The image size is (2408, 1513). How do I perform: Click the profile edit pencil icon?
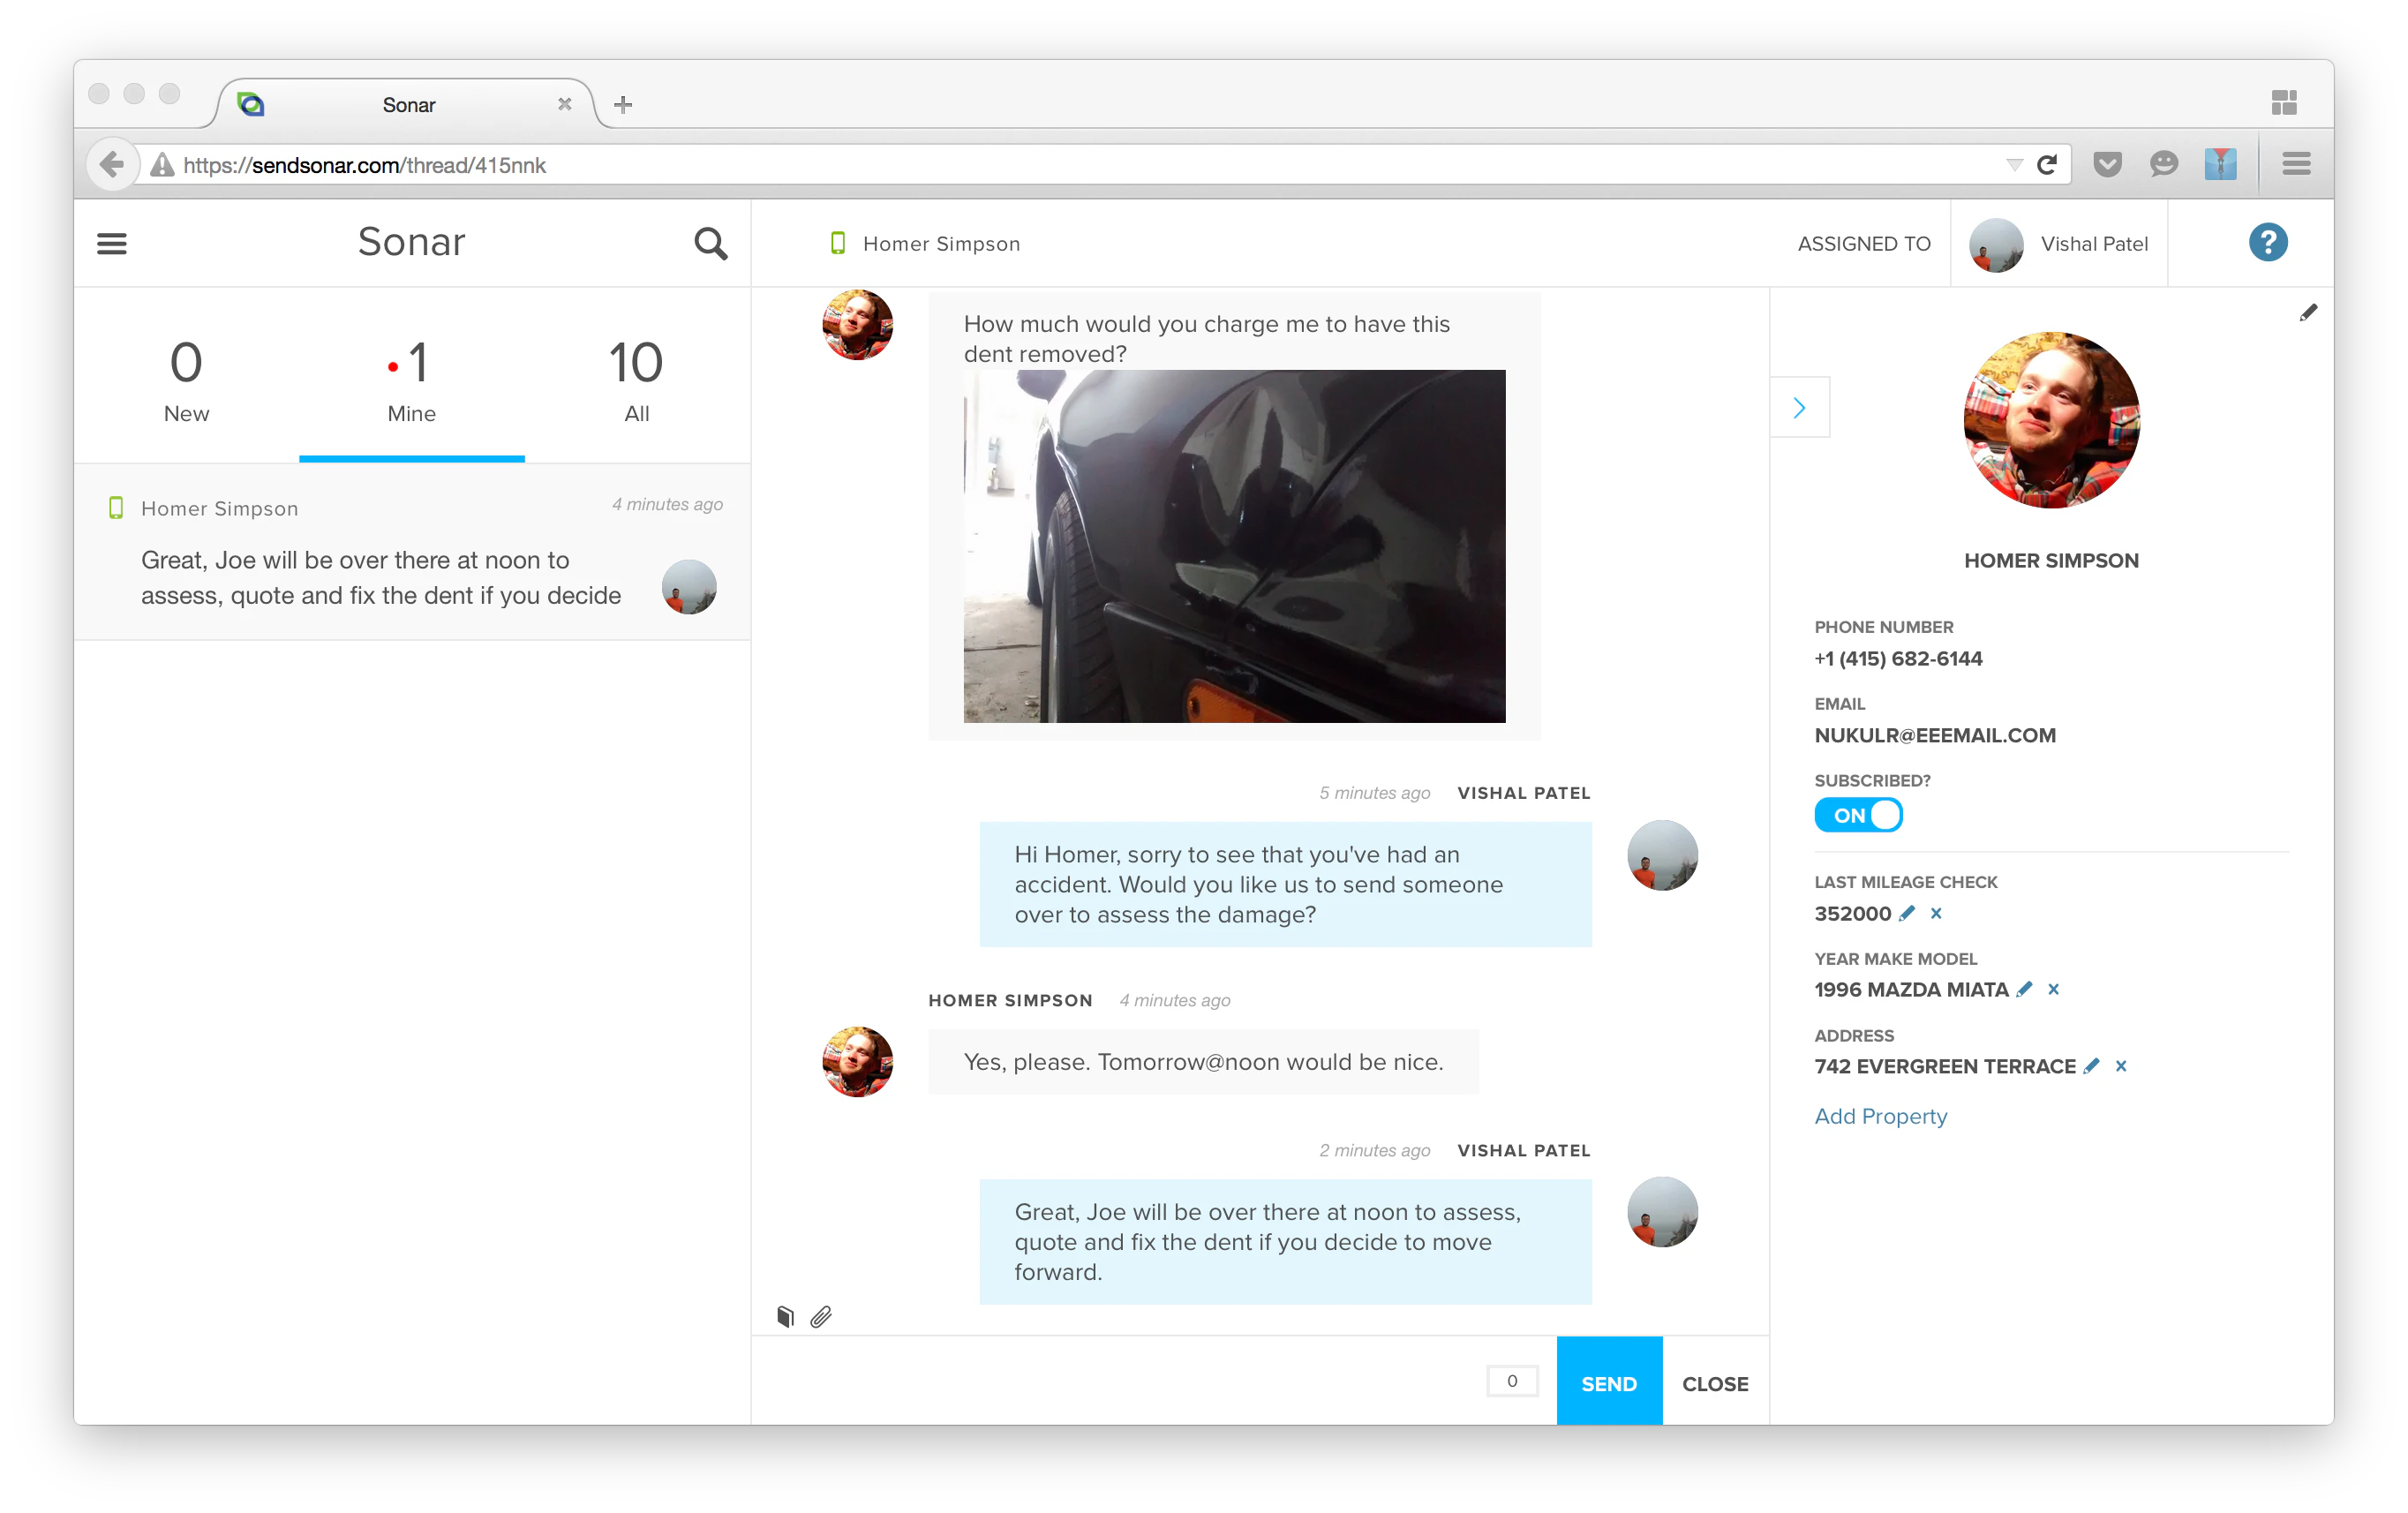click(x=2308, y=313)
